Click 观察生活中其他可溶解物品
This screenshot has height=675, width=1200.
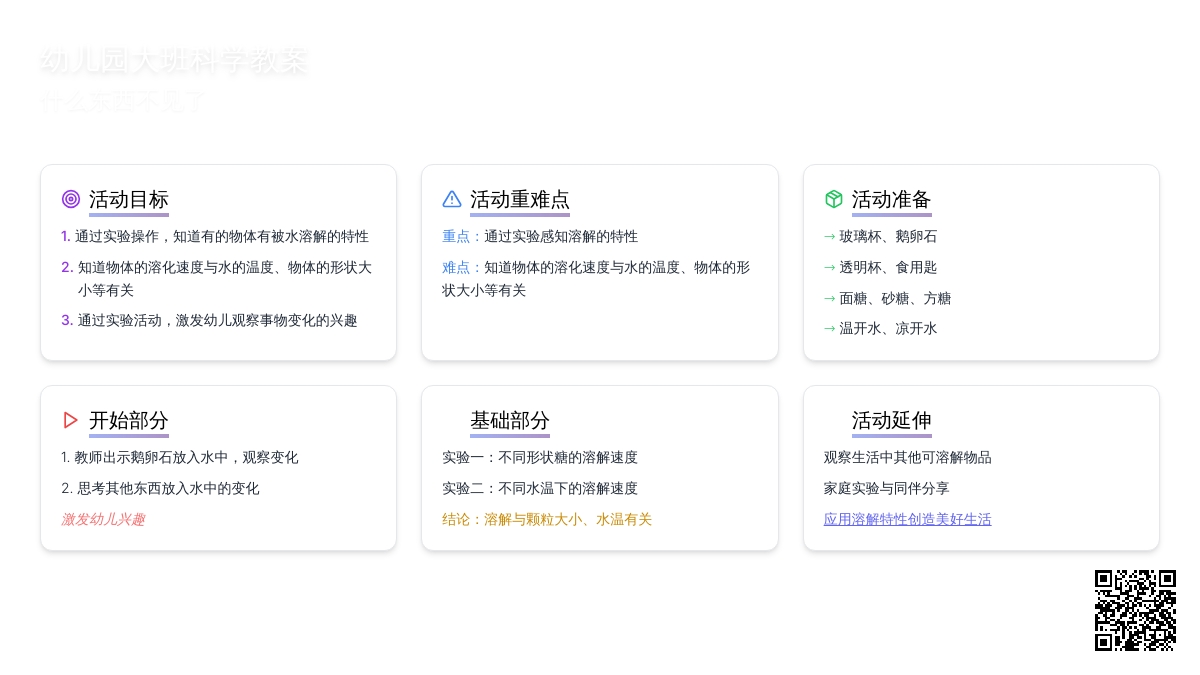click(x=908, y=457)
